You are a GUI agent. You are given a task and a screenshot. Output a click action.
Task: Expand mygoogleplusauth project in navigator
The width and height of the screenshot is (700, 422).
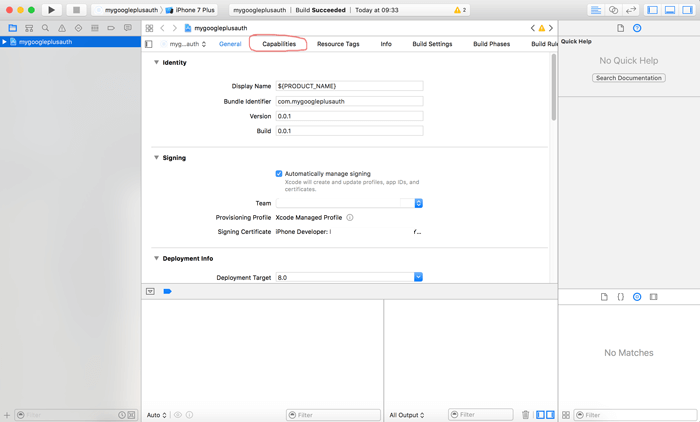(x=4, y=42)
